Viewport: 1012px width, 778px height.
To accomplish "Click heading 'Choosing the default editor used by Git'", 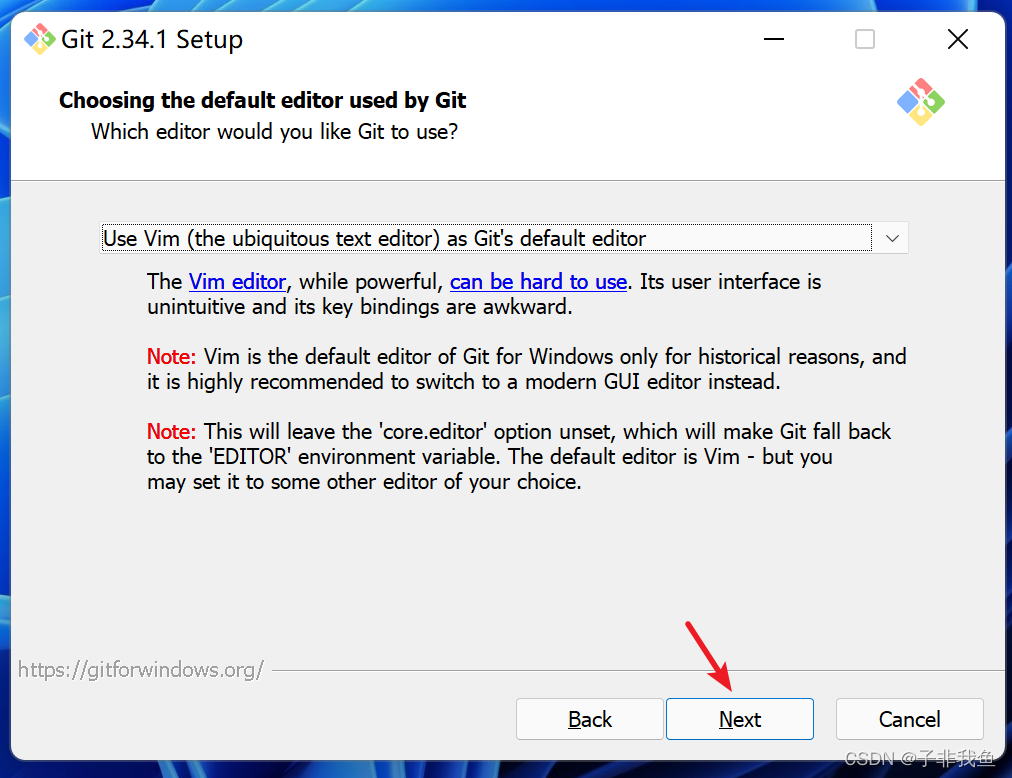I will pyautogui.click(x=262, y=101).
